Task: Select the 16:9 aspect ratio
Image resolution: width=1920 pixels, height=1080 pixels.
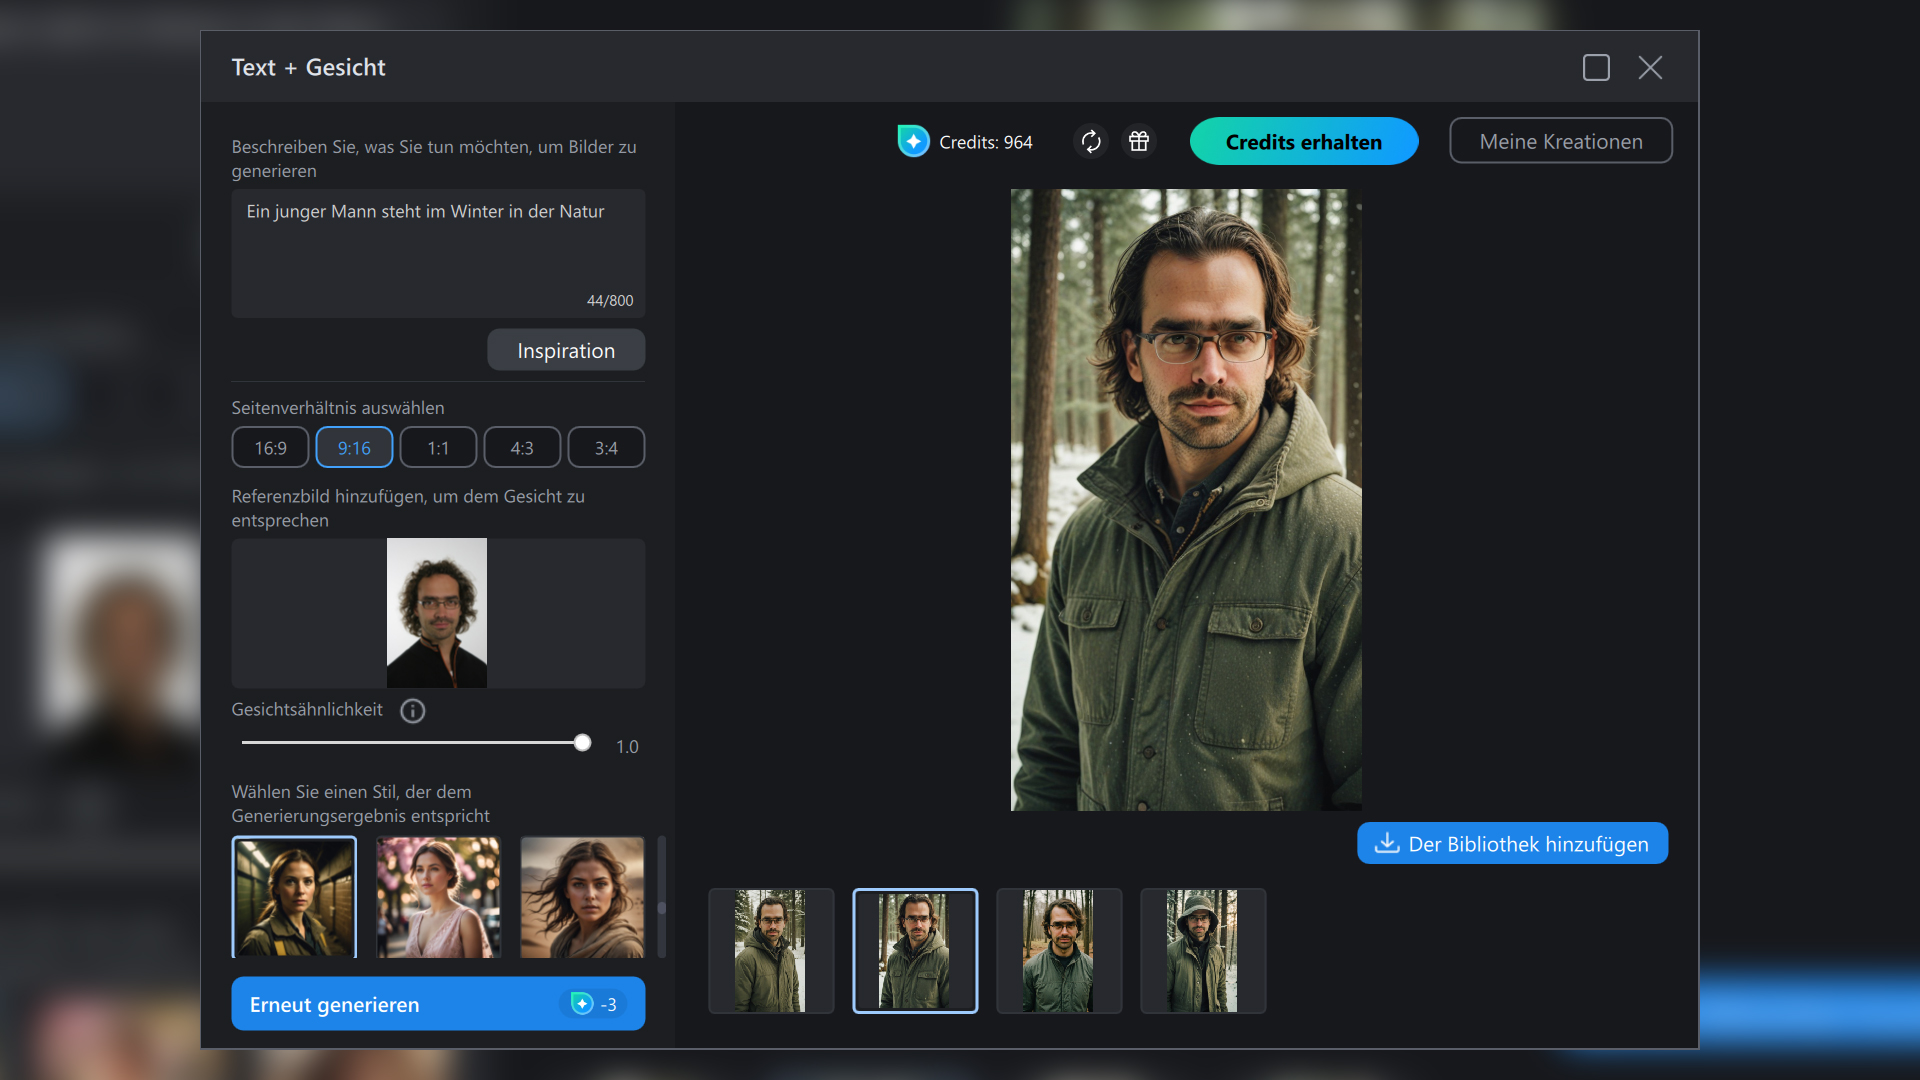Action: [270, 448]
